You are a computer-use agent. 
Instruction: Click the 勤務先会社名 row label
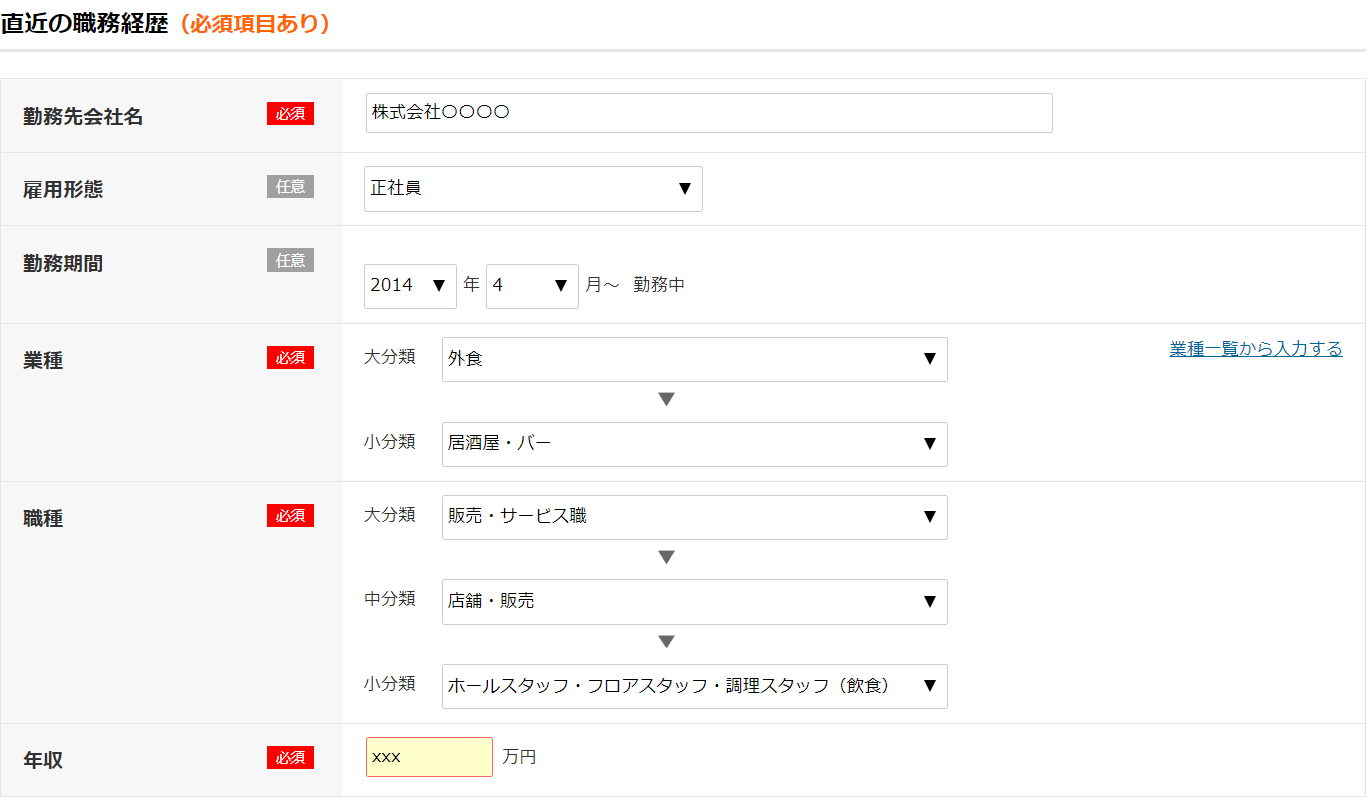point(83,117)
